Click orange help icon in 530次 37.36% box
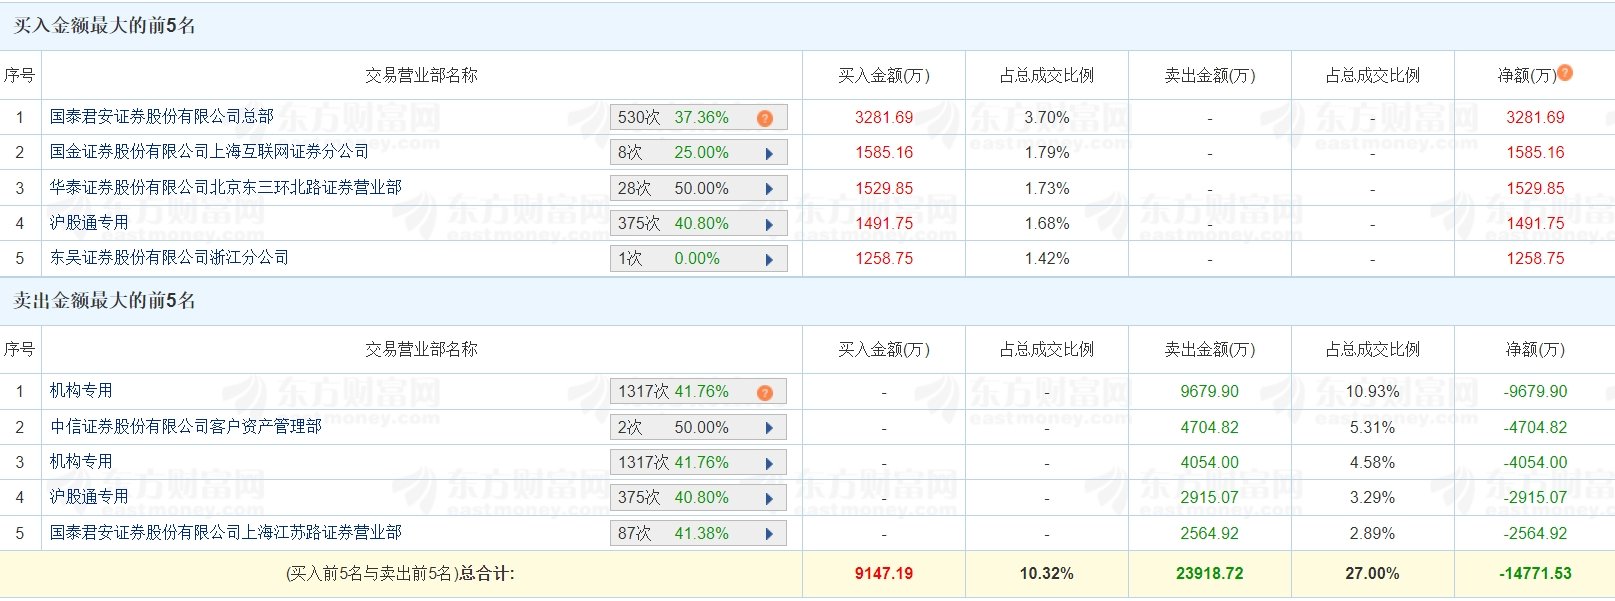The width and height of the screenshot is (1615, 601). coord(765,118)
